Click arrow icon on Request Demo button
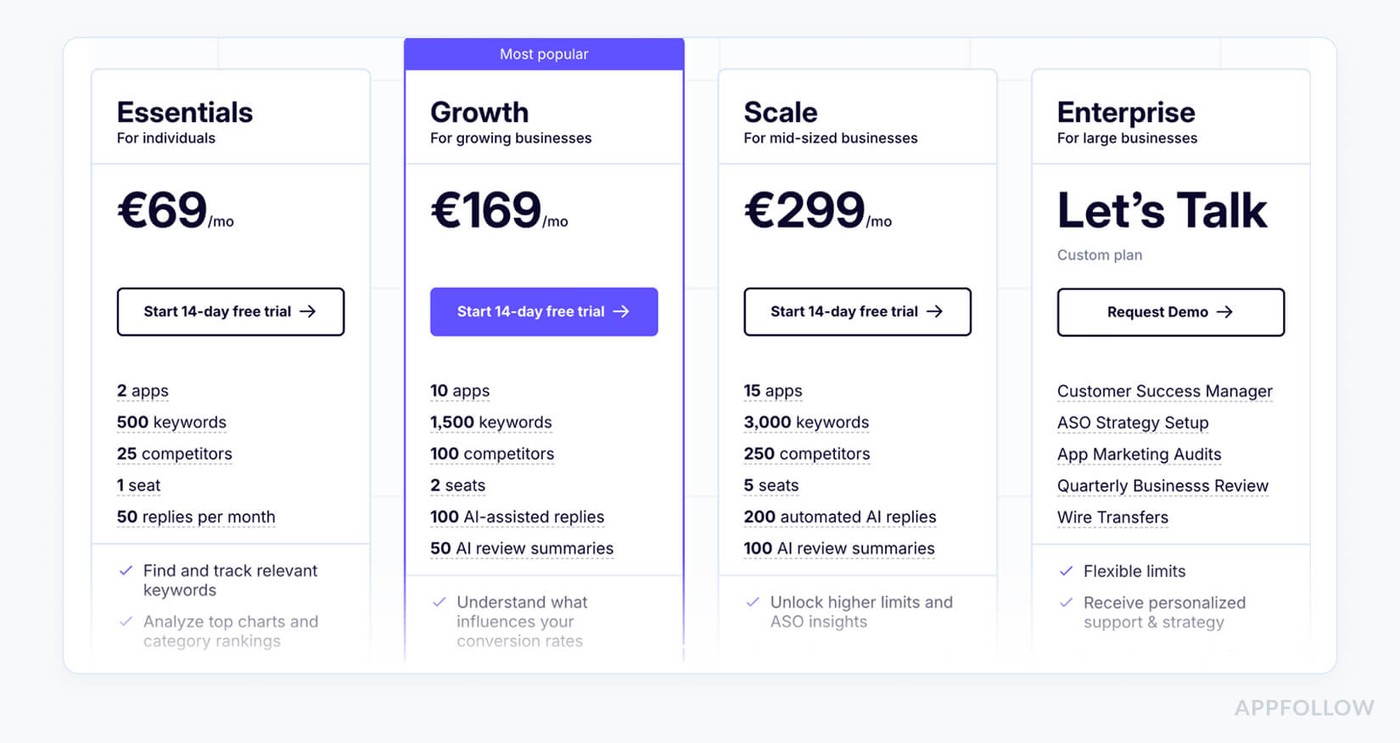This screenshot has height=743, width=1400. tap(1225, 312)
